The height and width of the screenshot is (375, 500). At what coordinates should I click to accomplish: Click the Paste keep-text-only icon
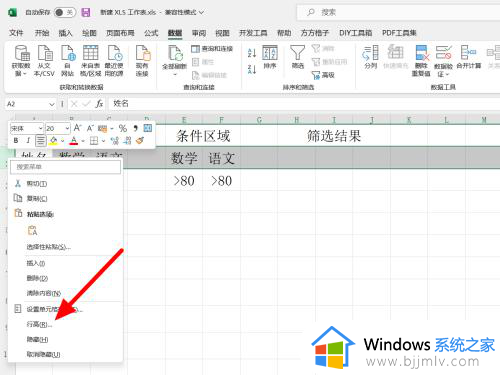click(32, 230)
